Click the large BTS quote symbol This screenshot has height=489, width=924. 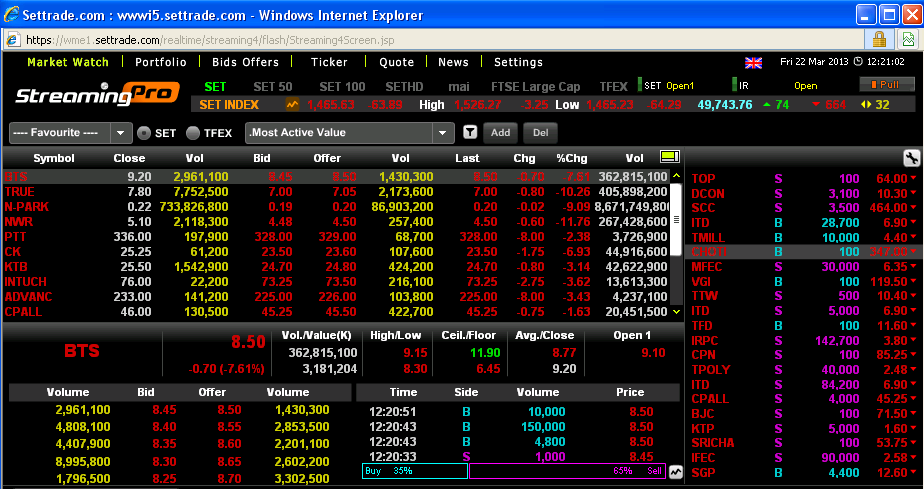tap(82, 351)
